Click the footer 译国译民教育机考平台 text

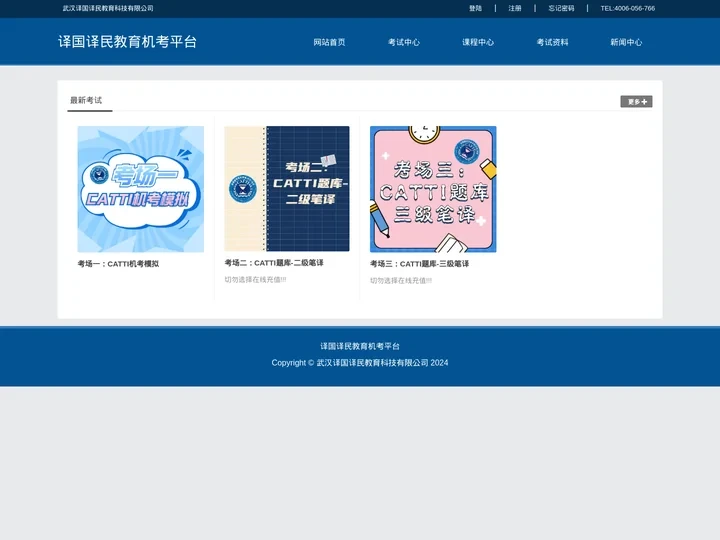(360, 346)
